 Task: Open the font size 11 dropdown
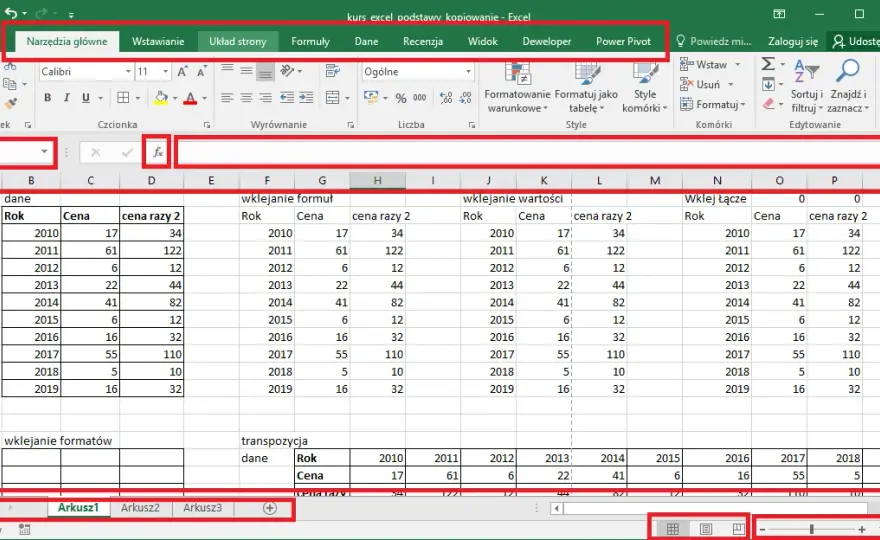[x=165, y=72]
